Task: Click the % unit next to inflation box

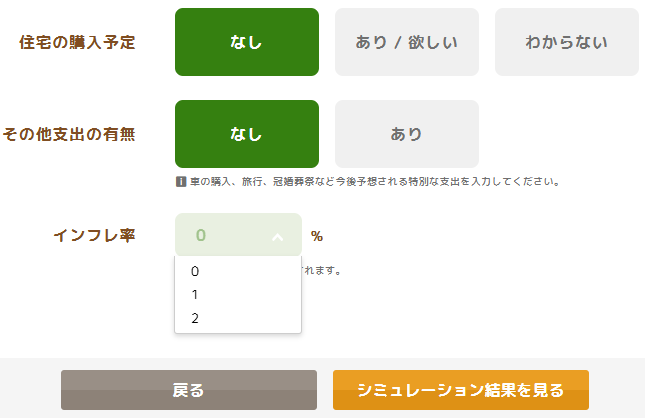Action: pyautogui.click(x=317, y=236)
